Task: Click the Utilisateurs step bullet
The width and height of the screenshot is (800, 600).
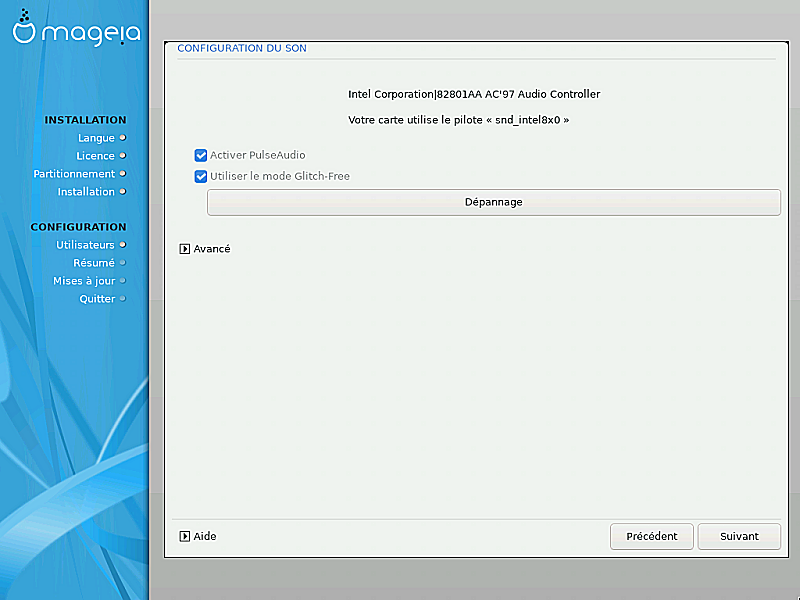Action: coord(123,245)
